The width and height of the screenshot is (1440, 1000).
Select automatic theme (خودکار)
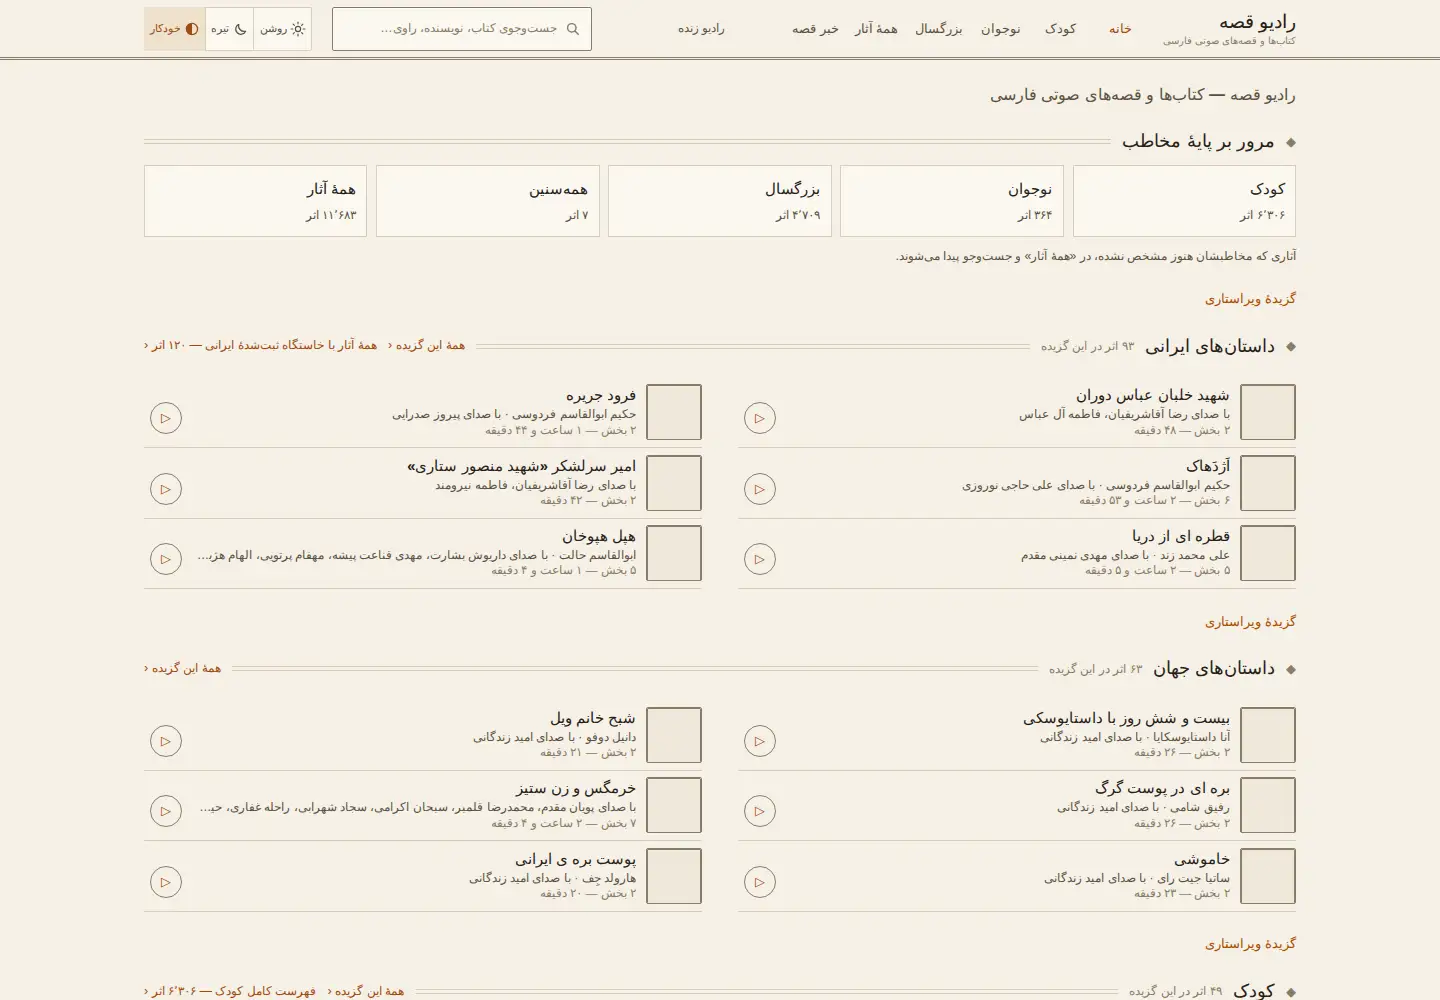175,29
